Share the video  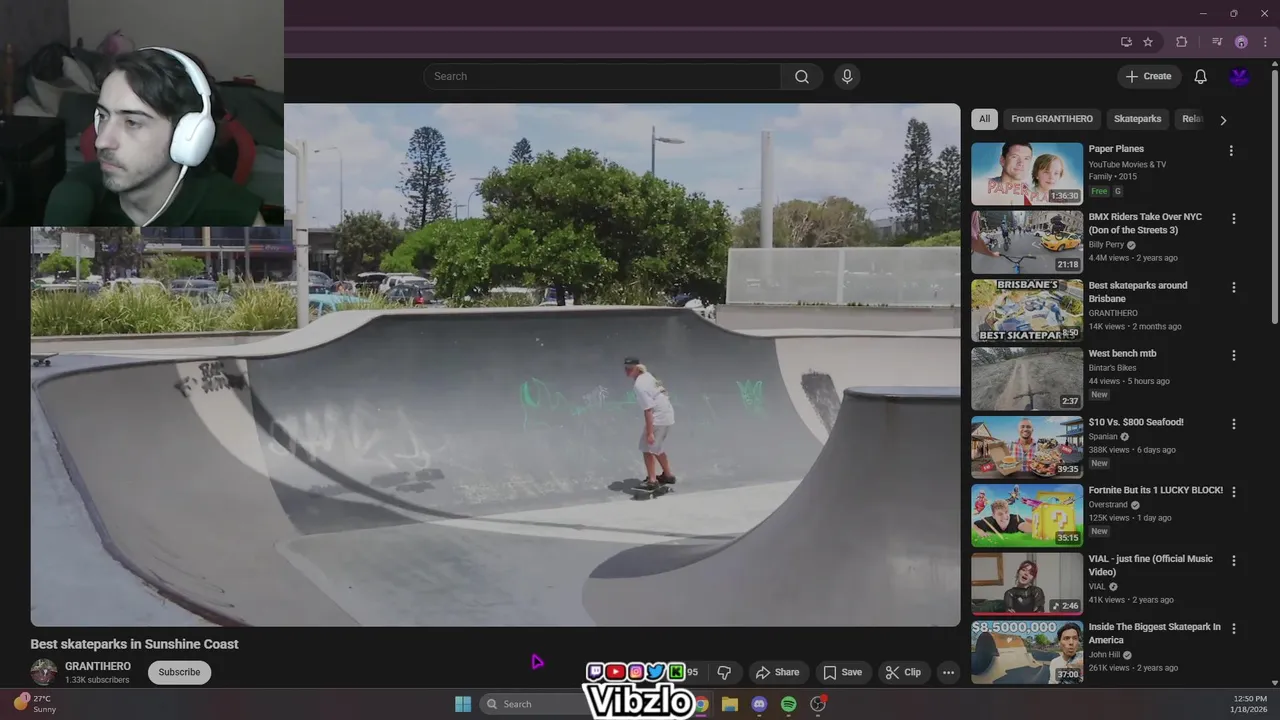[x=777, y=672]
